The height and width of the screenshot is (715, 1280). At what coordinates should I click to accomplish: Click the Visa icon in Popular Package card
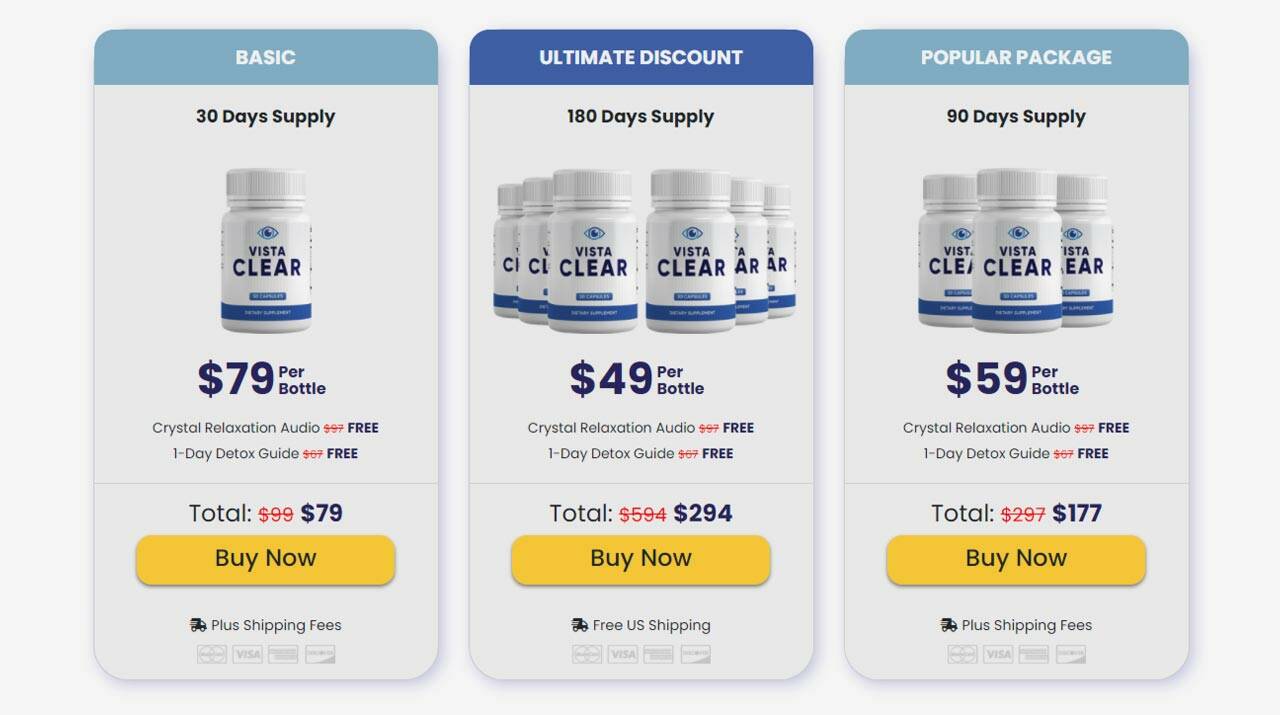[997, 654]
